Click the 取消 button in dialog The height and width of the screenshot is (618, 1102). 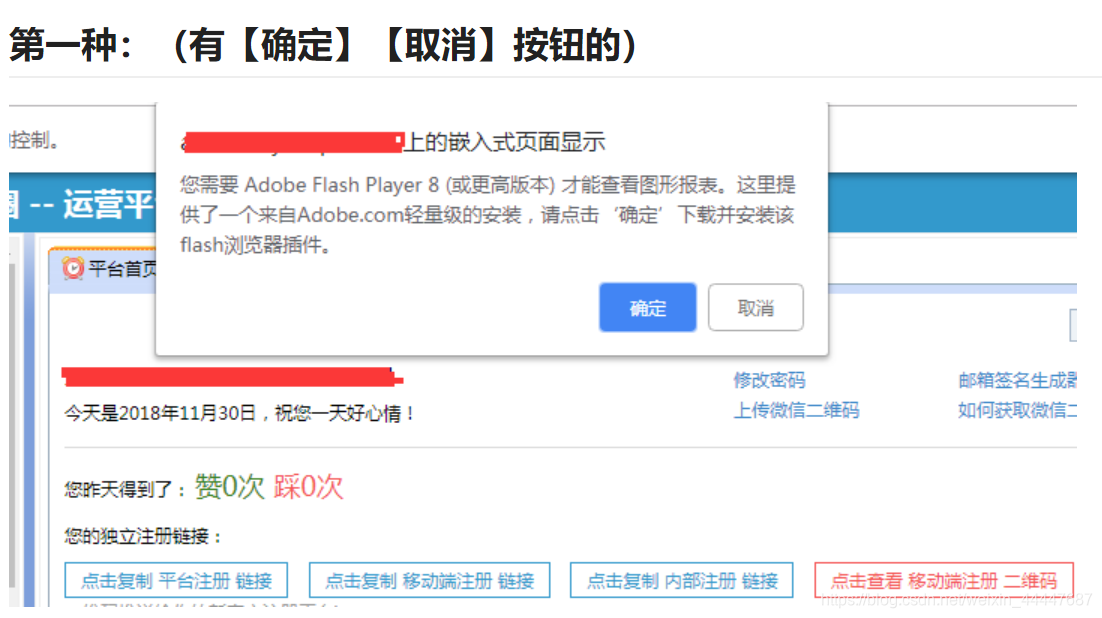pyautogui.click(x=756, y=307)
